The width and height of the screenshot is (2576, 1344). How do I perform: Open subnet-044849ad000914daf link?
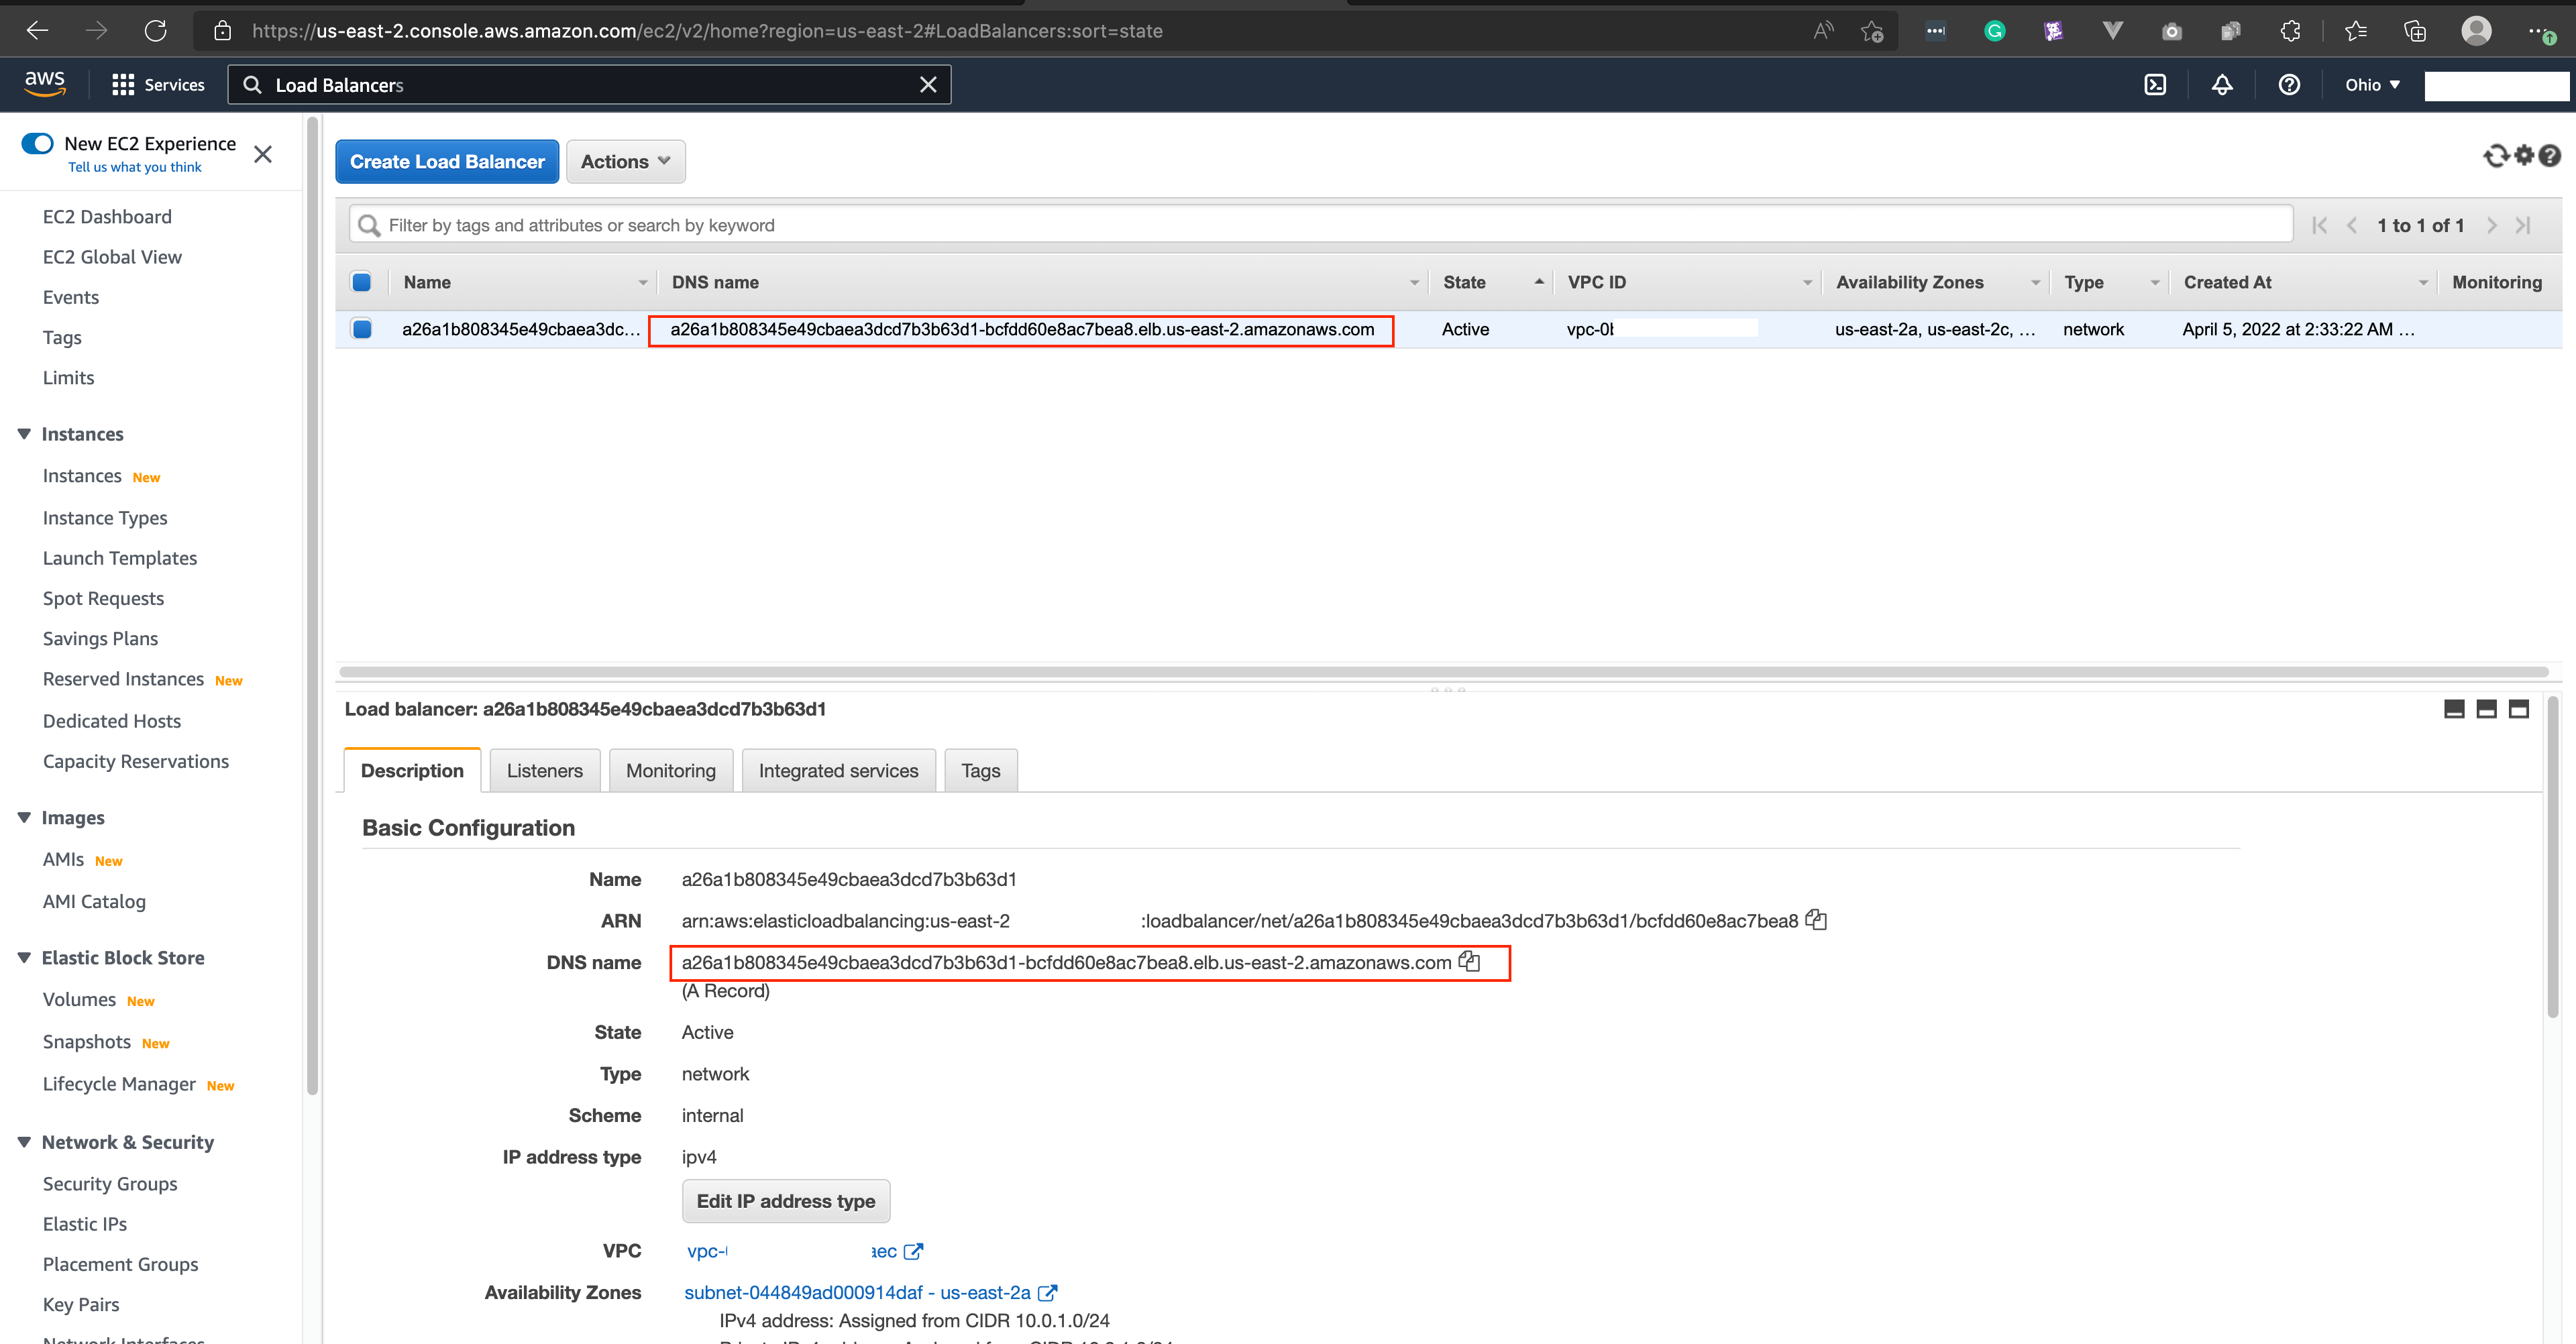coord(857,1292)
